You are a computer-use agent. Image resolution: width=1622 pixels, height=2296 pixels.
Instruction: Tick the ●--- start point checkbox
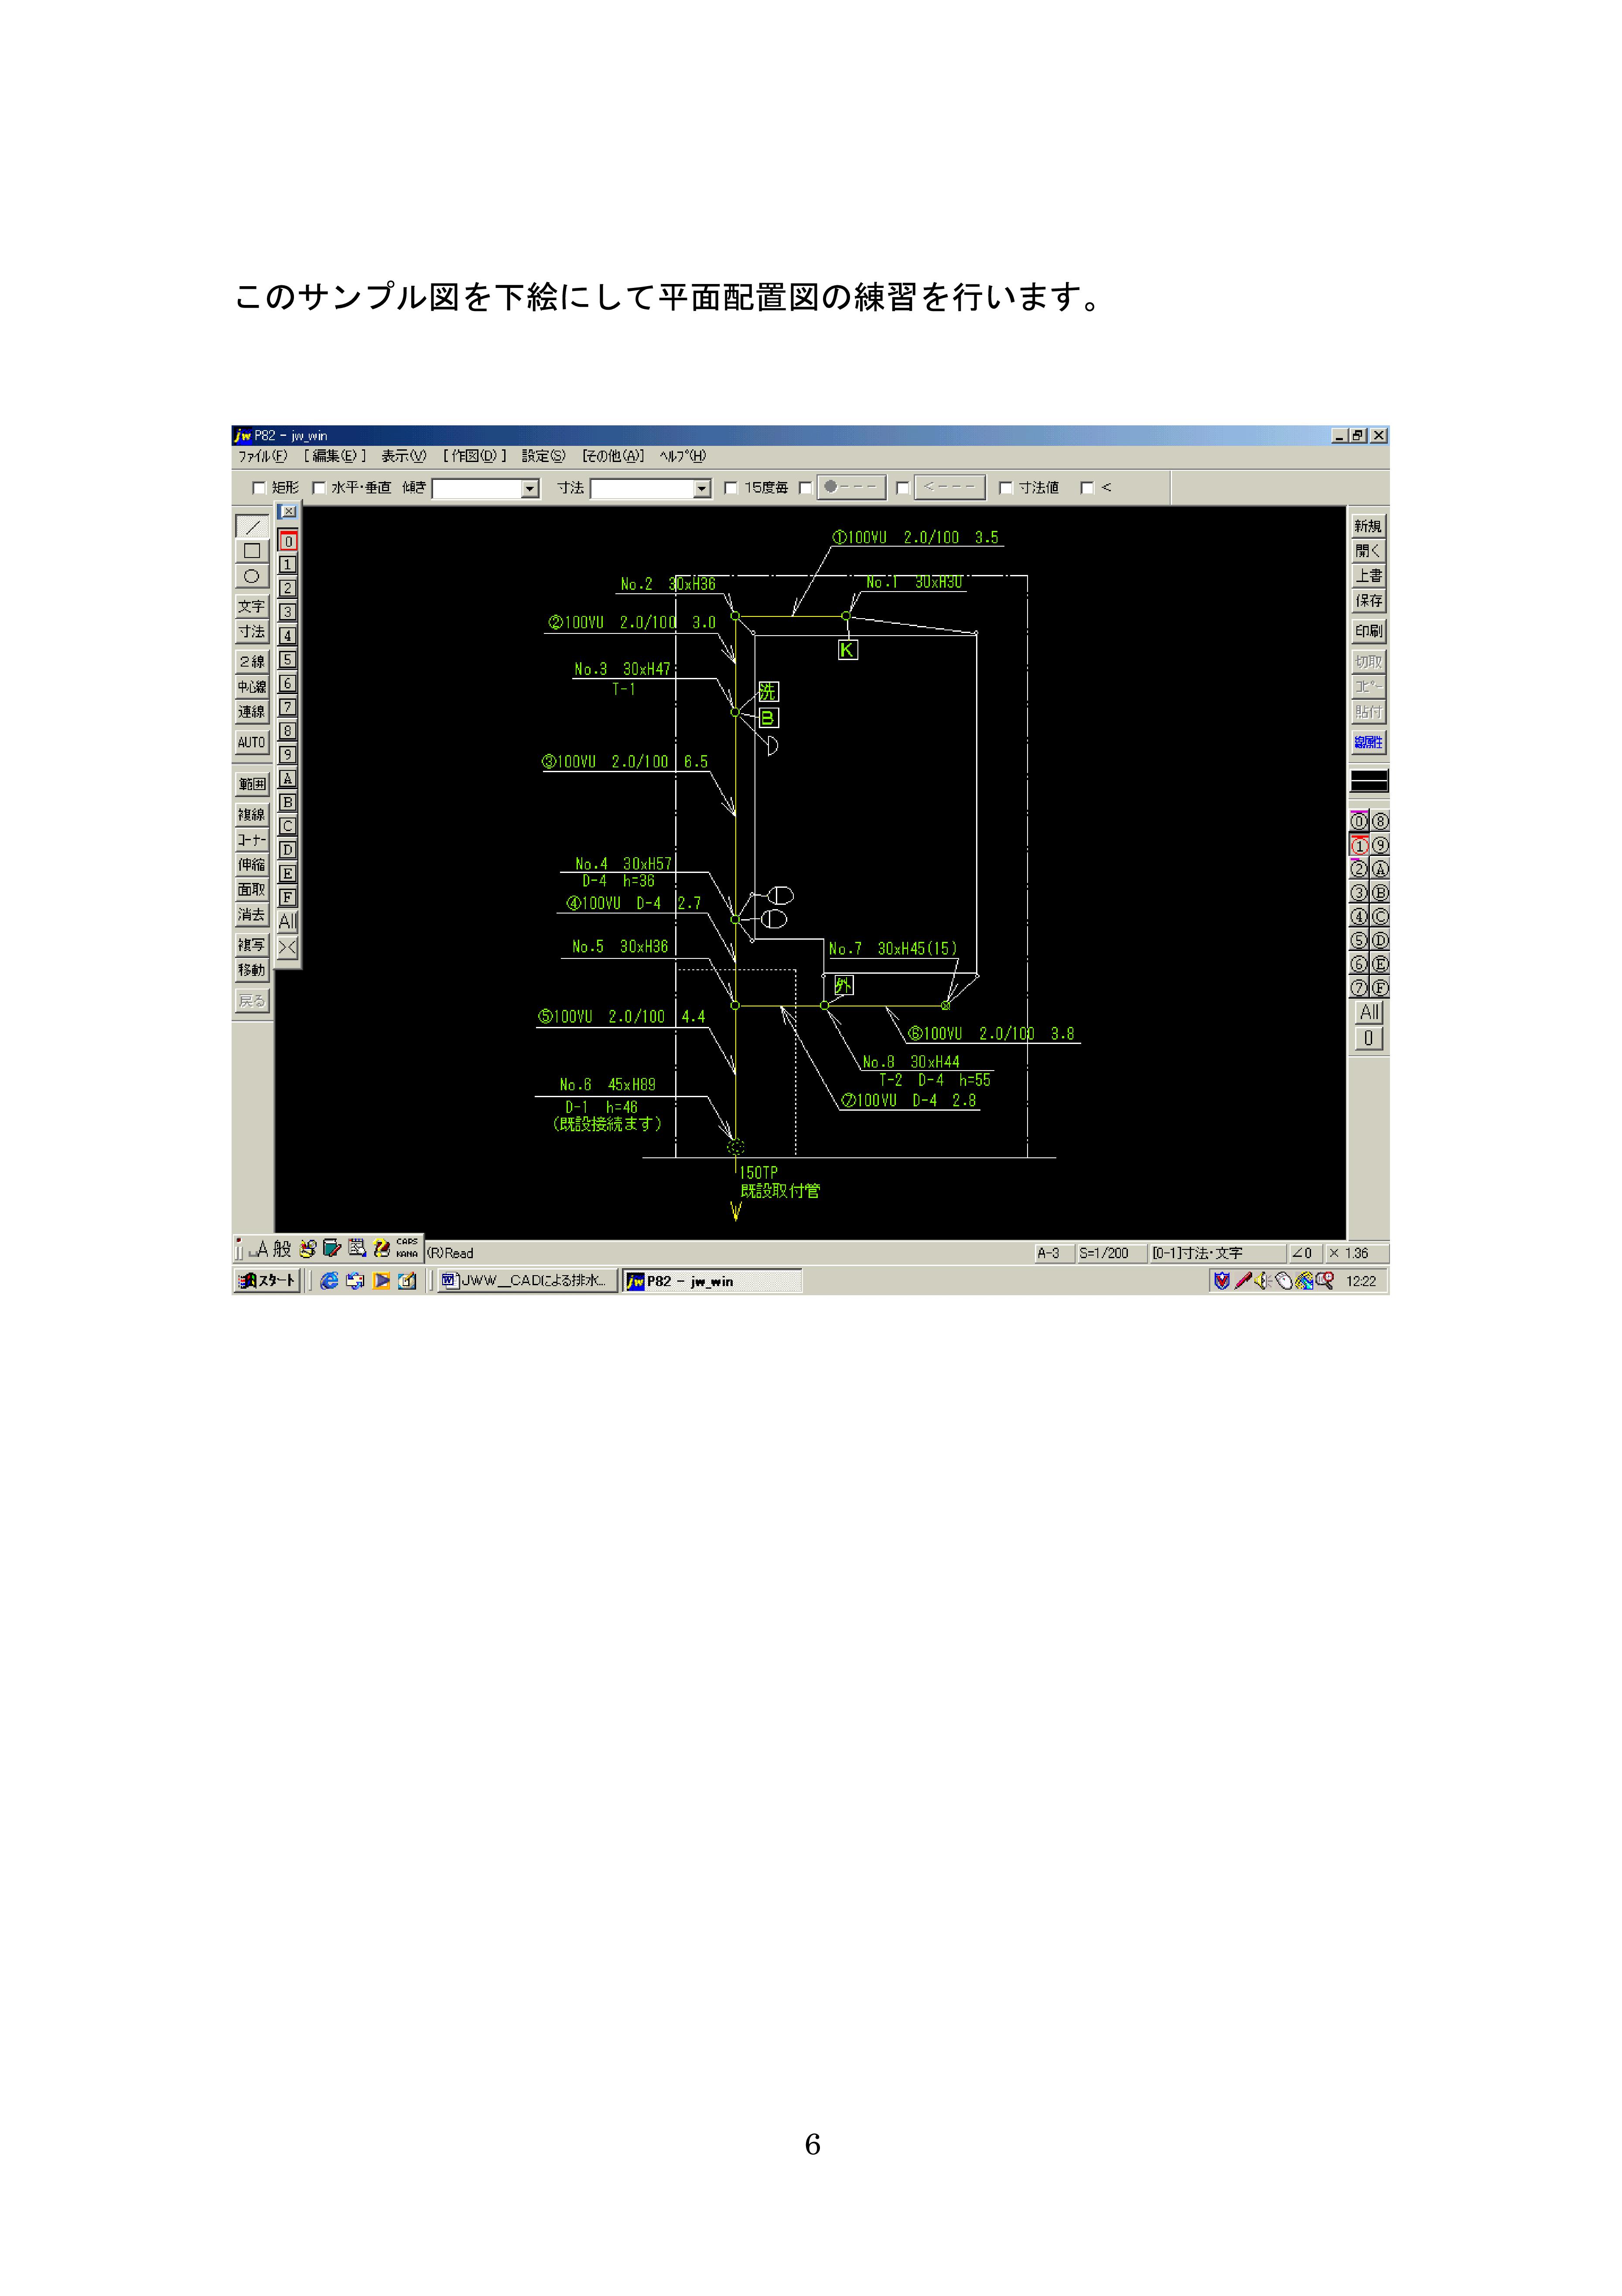pos(805,488)
